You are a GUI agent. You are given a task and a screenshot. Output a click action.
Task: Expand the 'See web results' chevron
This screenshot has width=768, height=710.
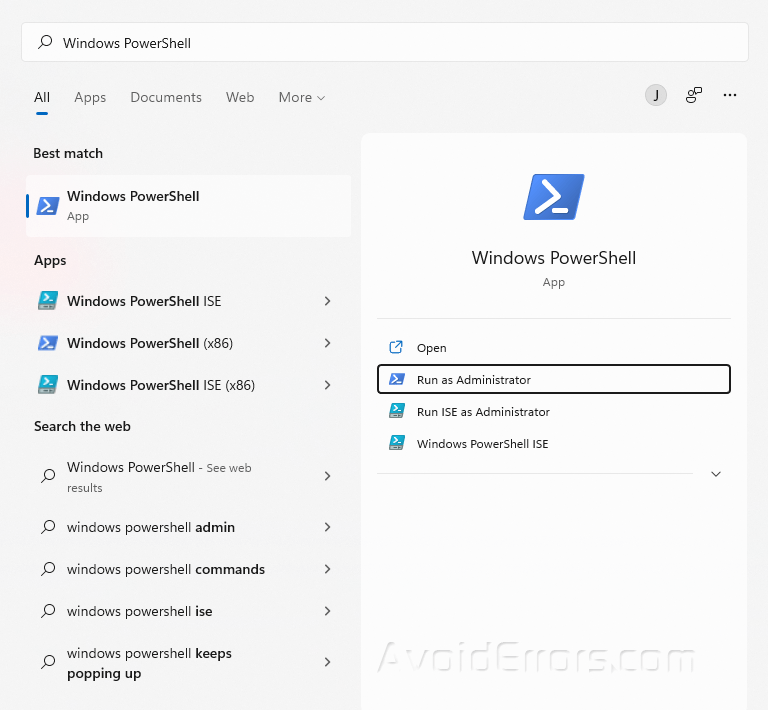(328, 475)
